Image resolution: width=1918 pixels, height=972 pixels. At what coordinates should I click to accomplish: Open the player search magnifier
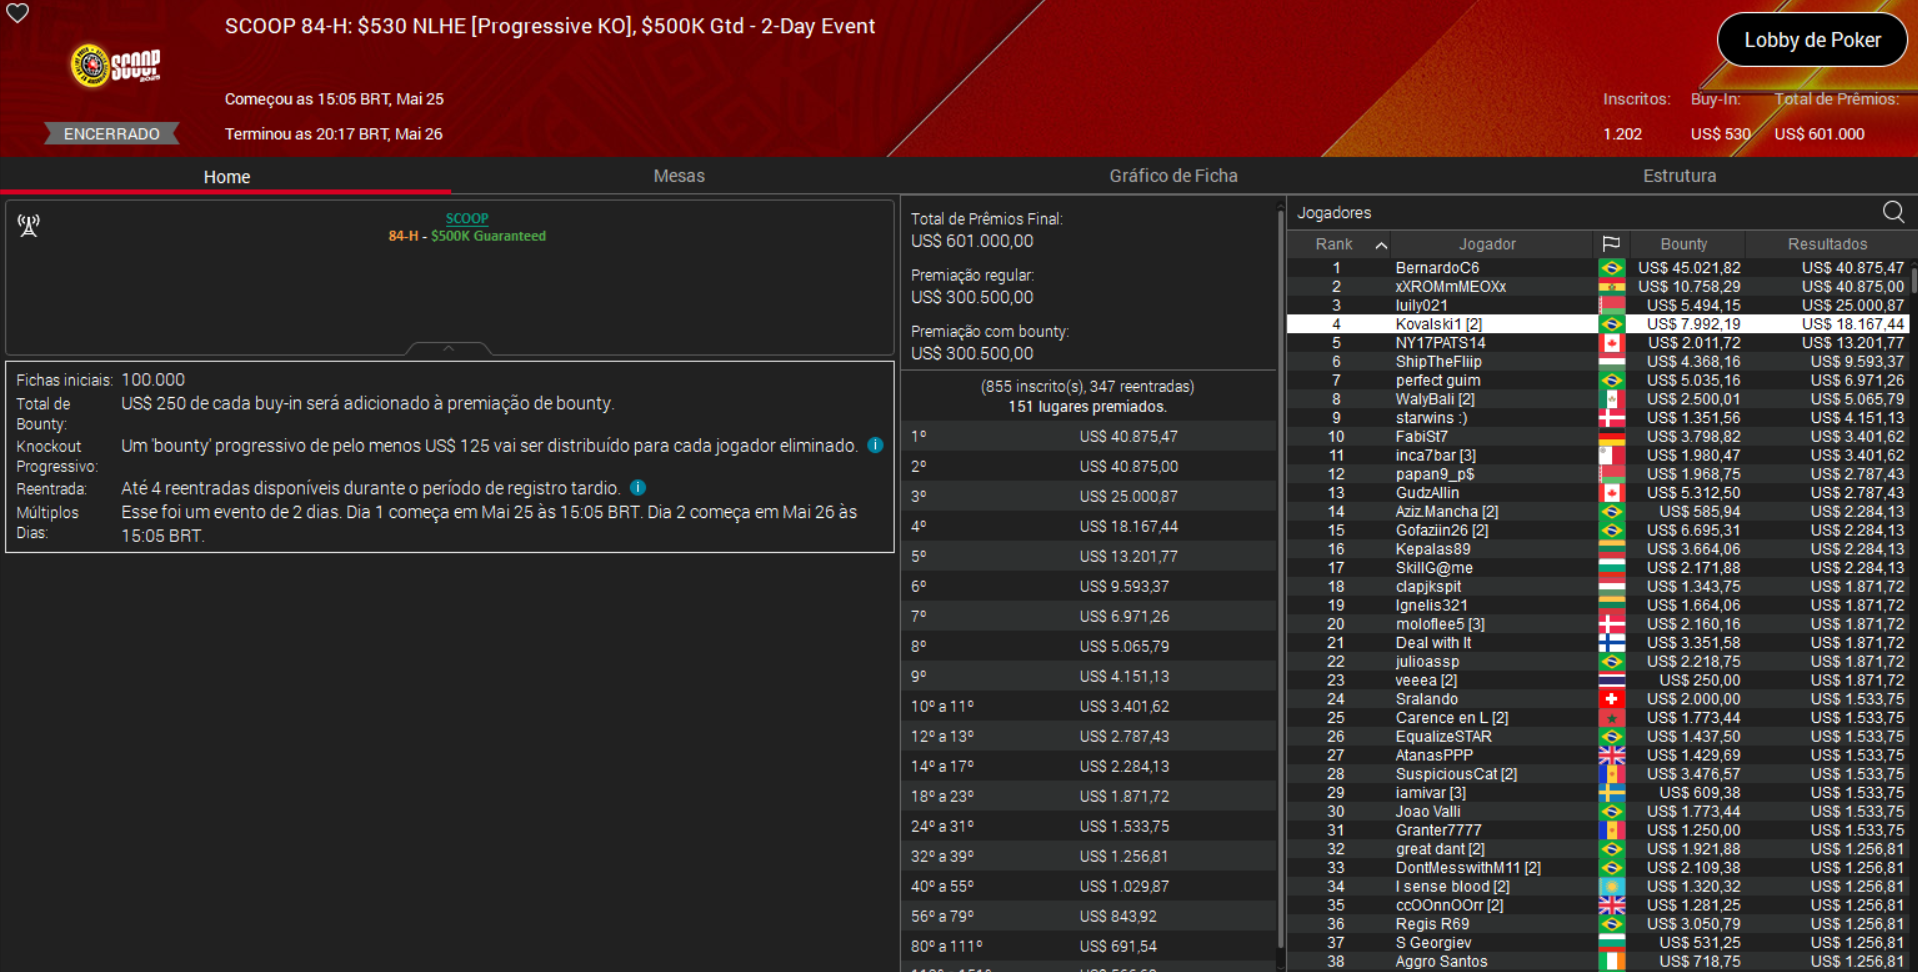tap(1893, 212)
